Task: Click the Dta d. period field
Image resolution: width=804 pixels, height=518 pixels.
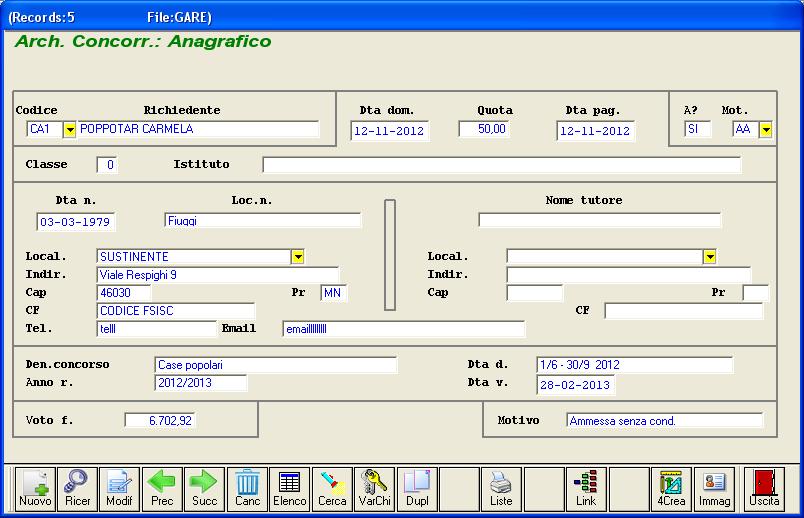Action: 635,365
